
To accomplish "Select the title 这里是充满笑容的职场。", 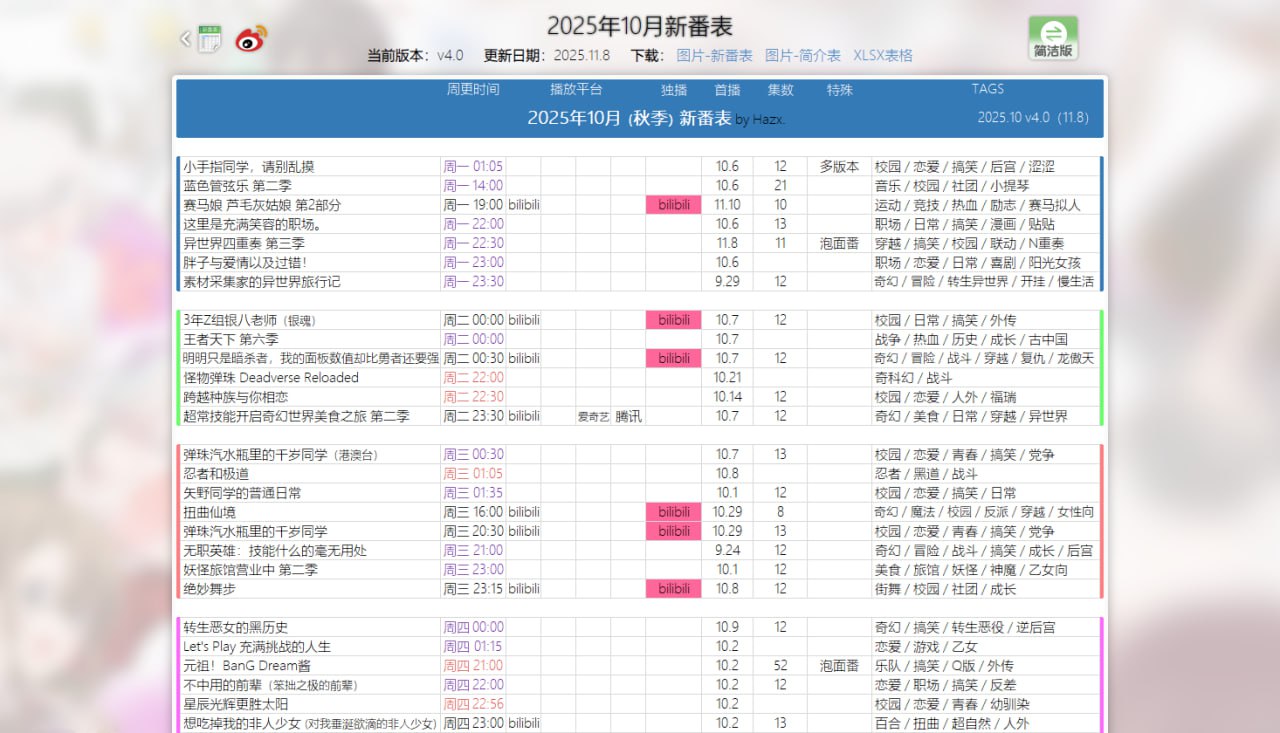I will pyautogui.click(x=254, y=224).
